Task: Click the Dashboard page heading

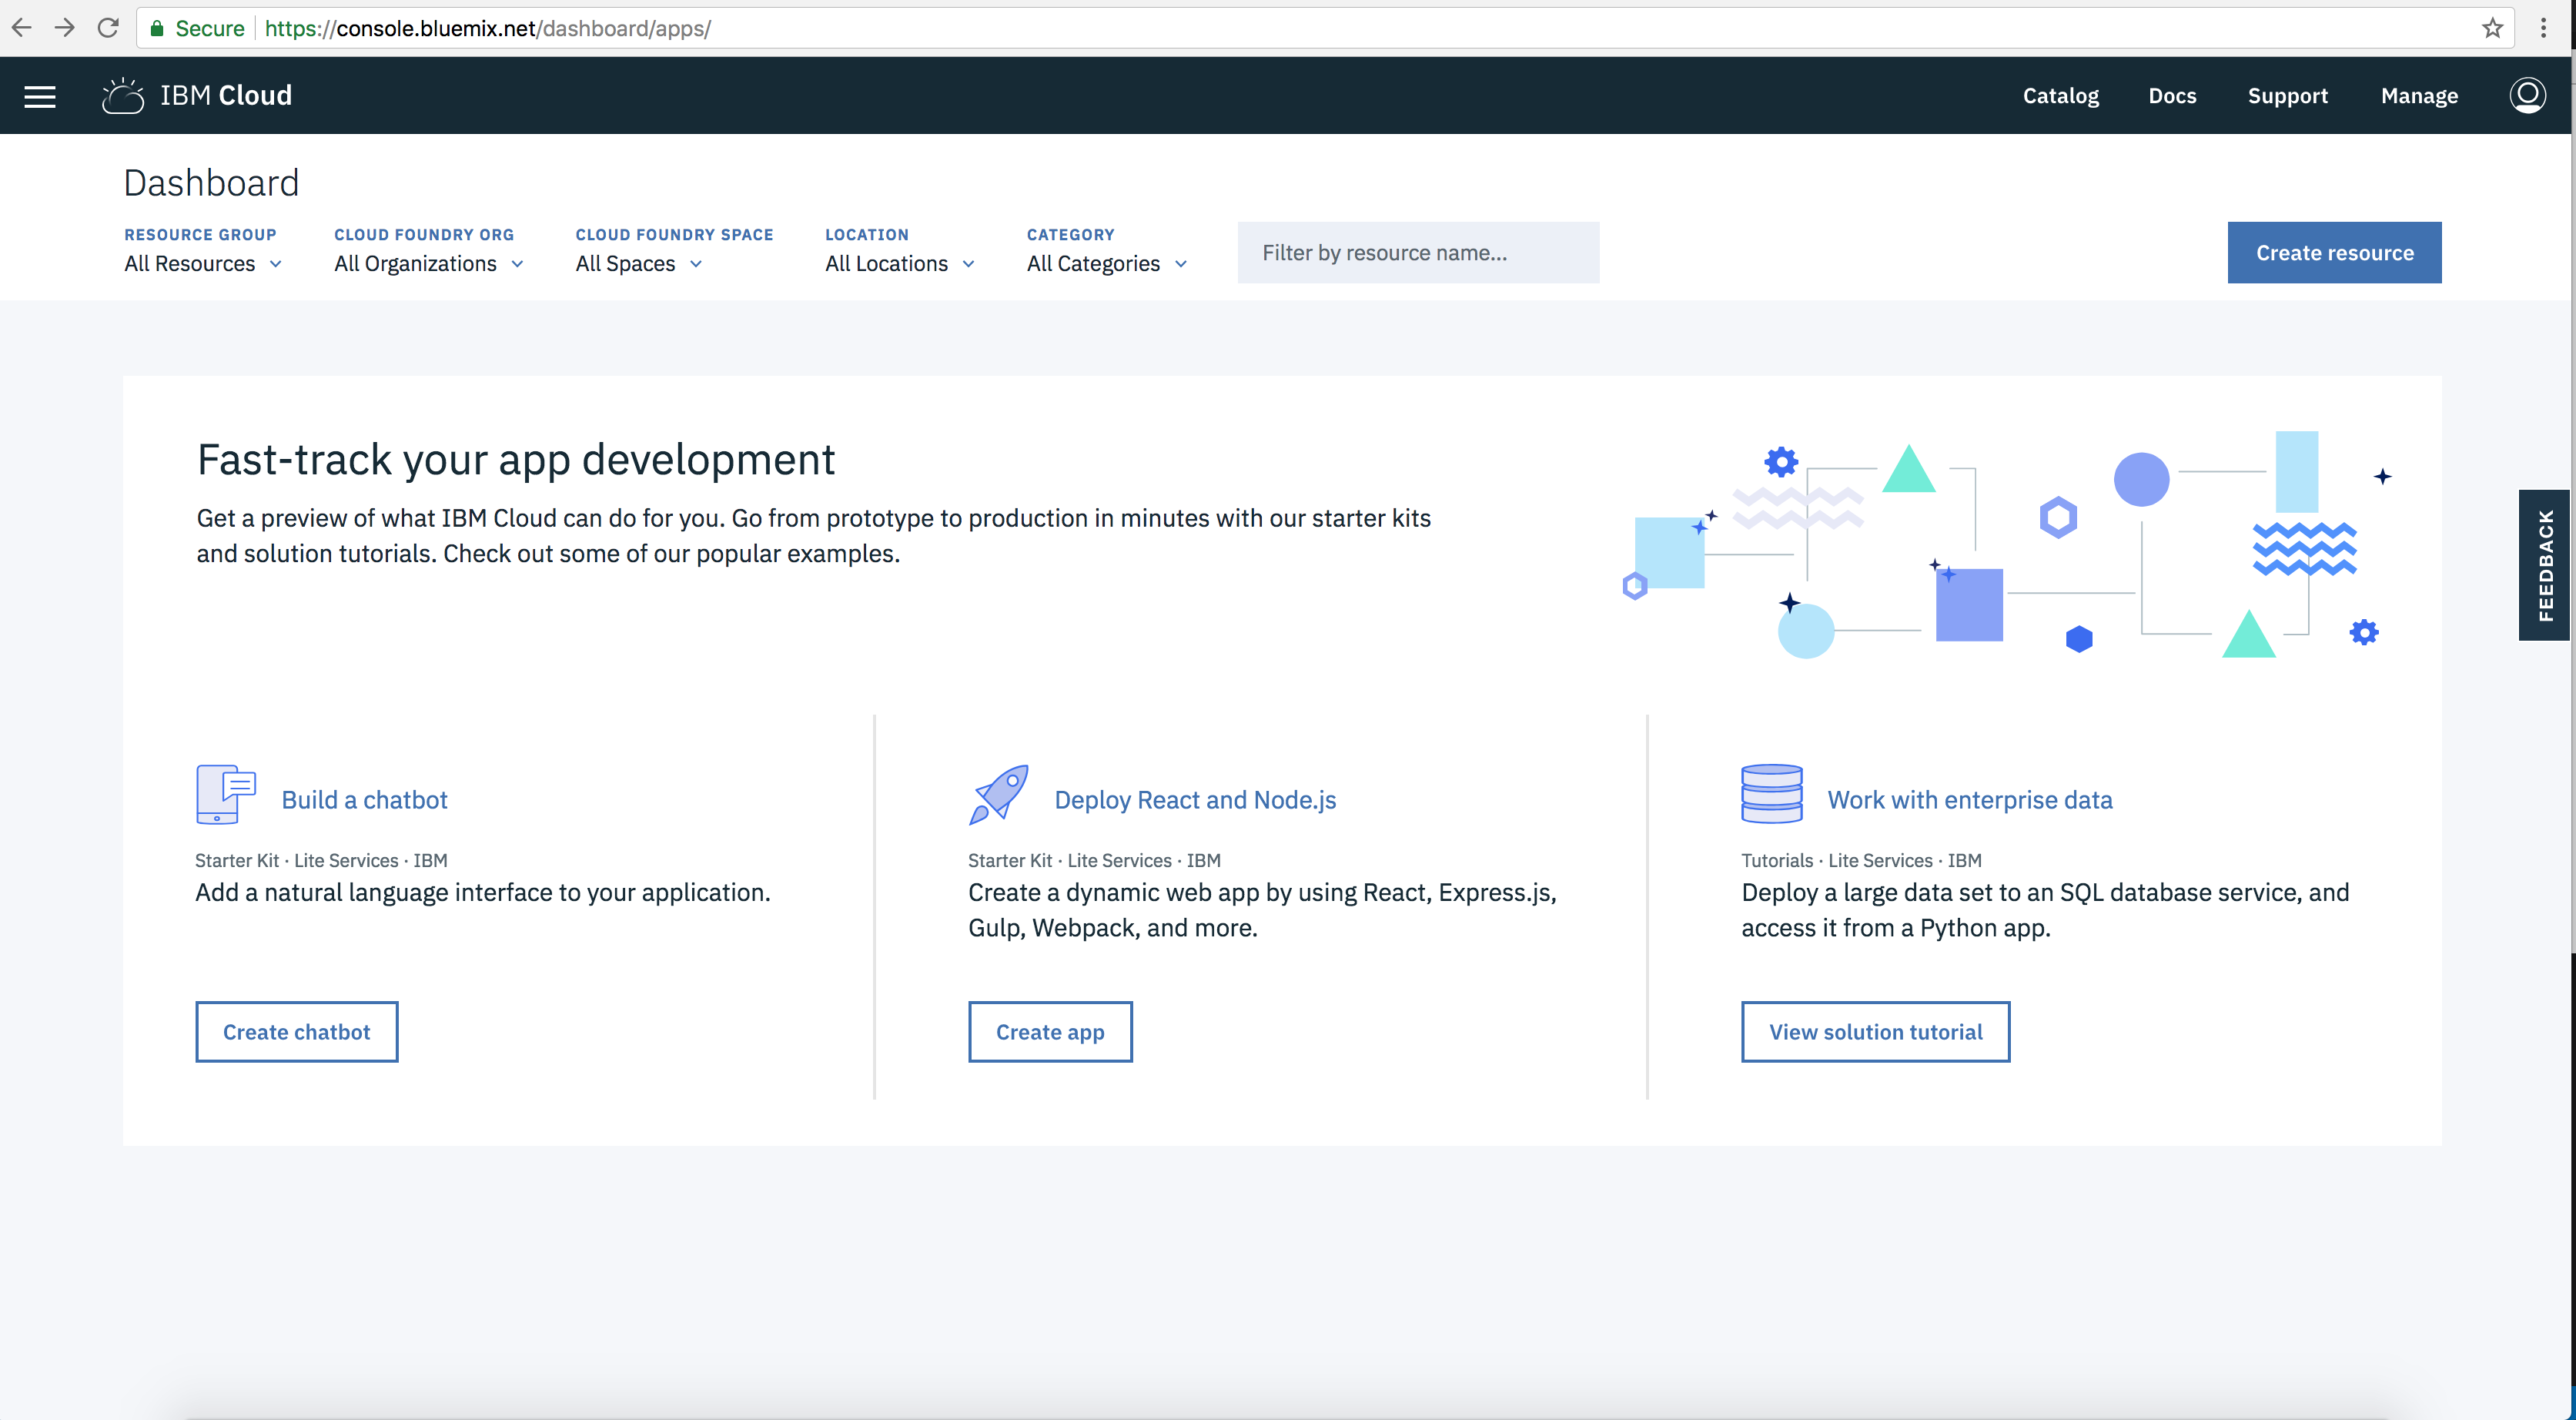Action: pyautogui.click(x=211, y=183)
